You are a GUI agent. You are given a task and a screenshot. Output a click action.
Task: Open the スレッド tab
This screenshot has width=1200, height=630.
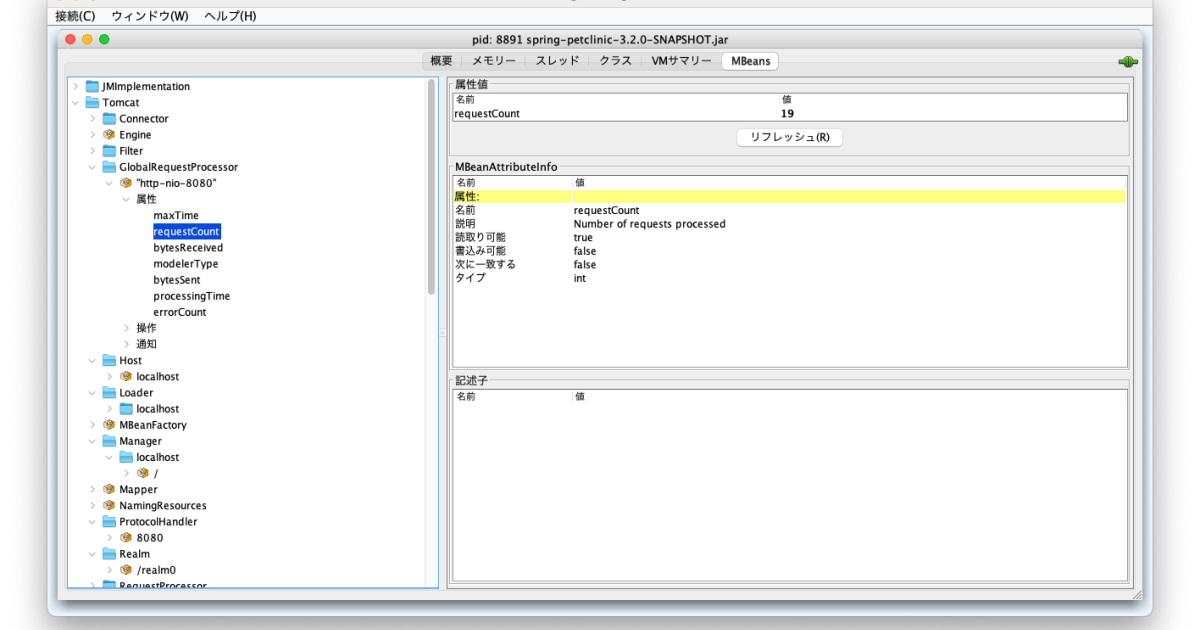pos(557,61)
